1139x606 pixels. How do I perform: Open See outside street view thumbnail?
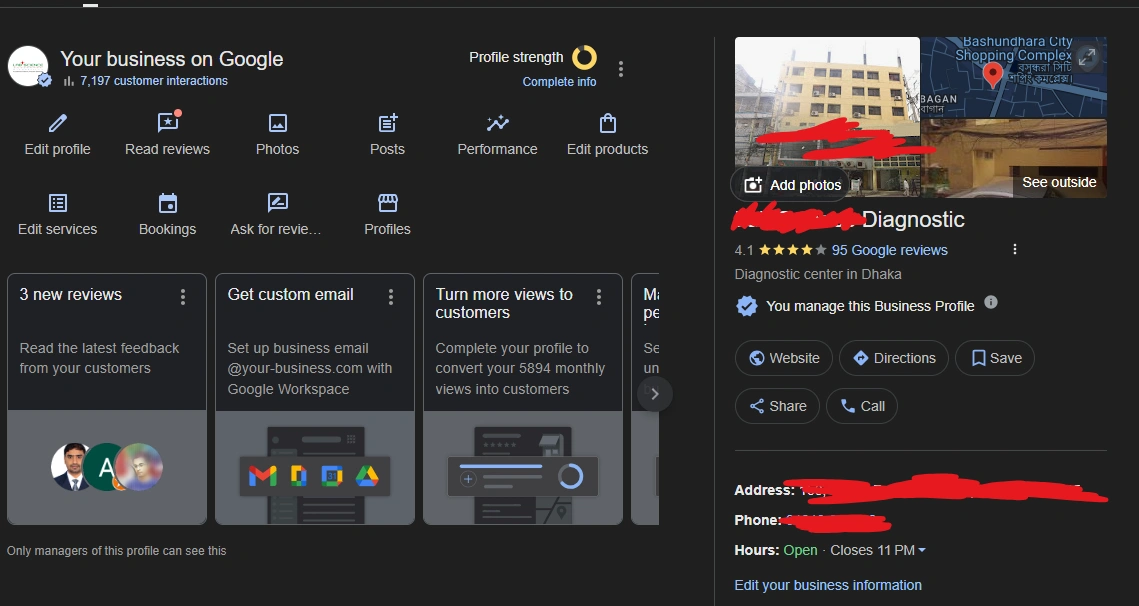(x=1014, y=159)
